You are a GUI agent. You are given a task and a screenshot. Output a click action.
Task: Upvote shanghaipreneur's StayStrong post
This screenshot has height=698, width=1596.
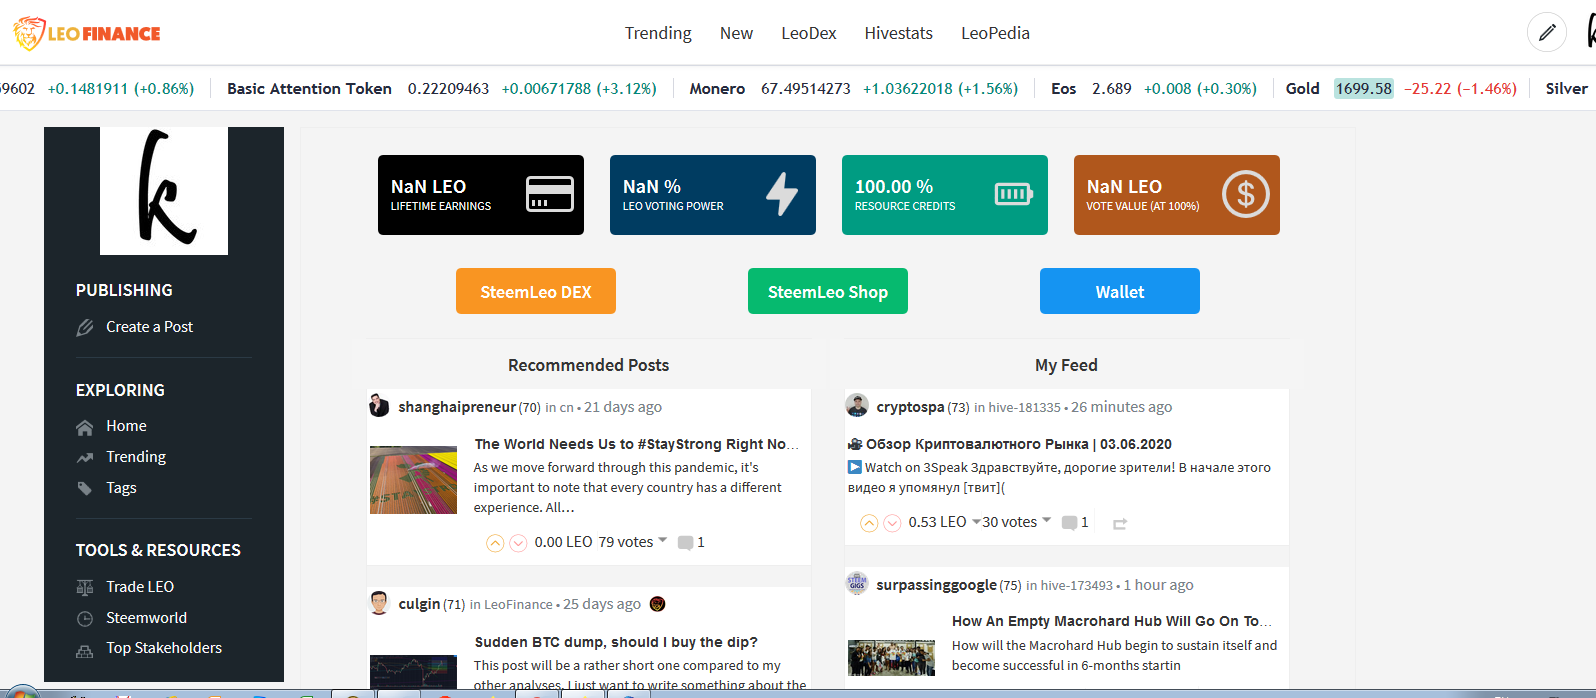tap(495, 543)
